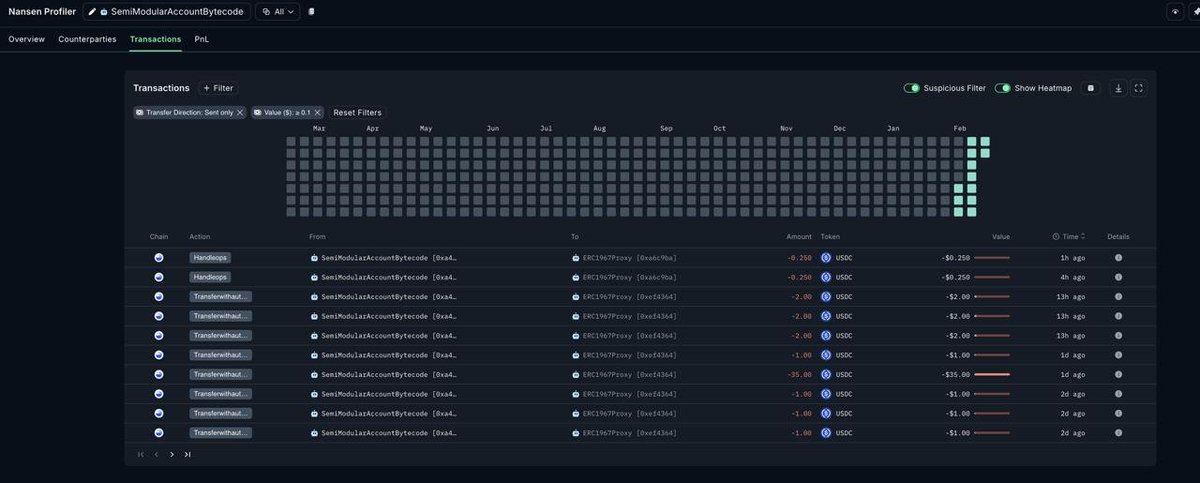Viewport: 1200px width, 483px height.
Task: Click From address in the 4h ago row
Action: point(390,277)
